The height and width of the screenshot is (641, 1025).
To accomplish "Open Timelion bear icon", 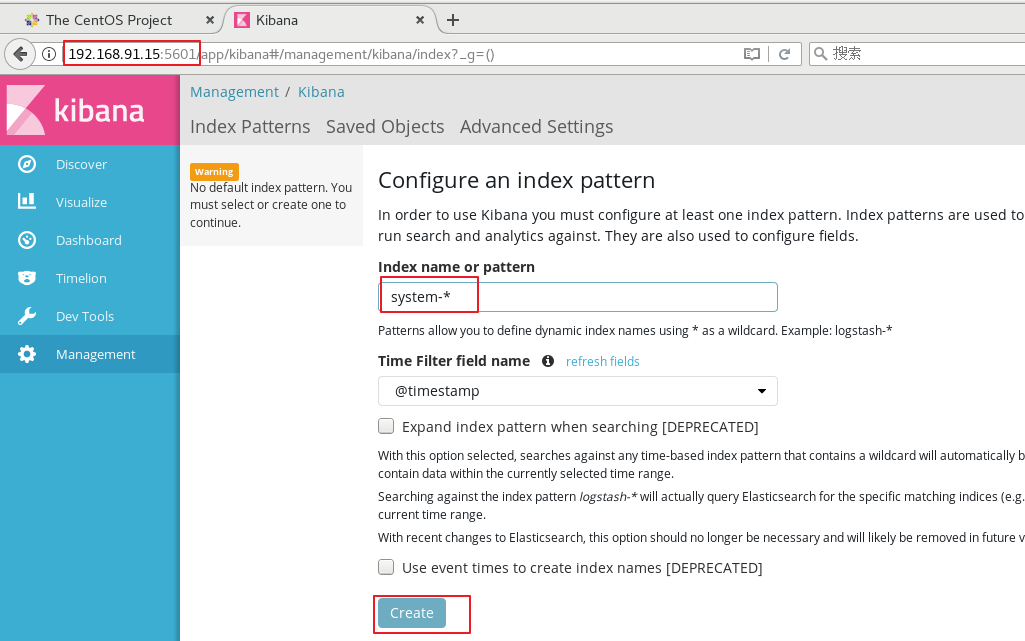I will [x=27, y=278].
